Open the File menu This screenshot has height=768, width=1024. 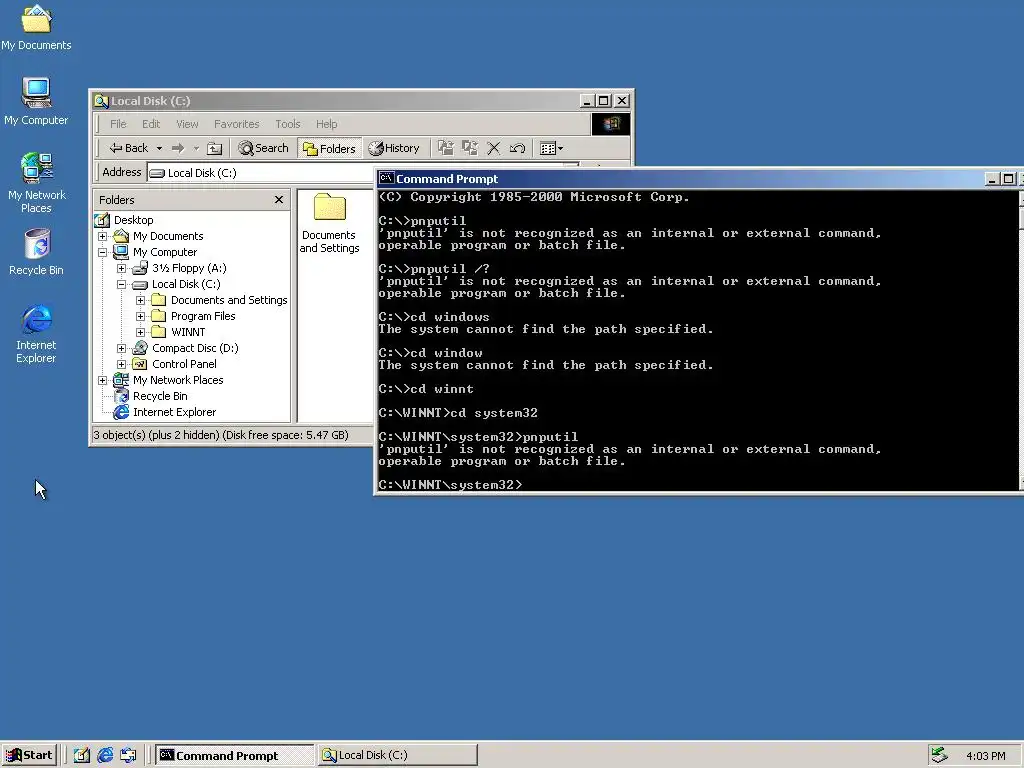[118, 124]
